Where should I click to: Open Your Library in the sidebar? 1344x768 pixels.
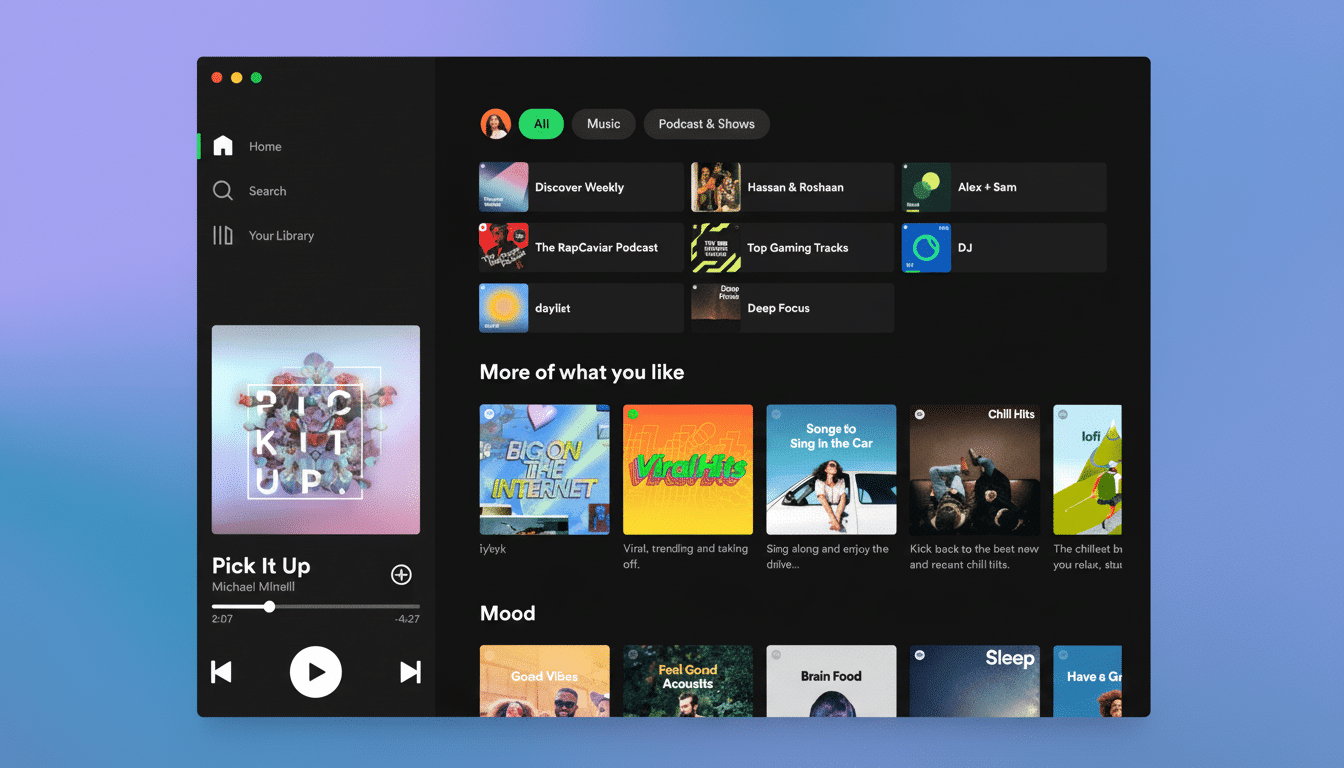click(x=222, y=235)
